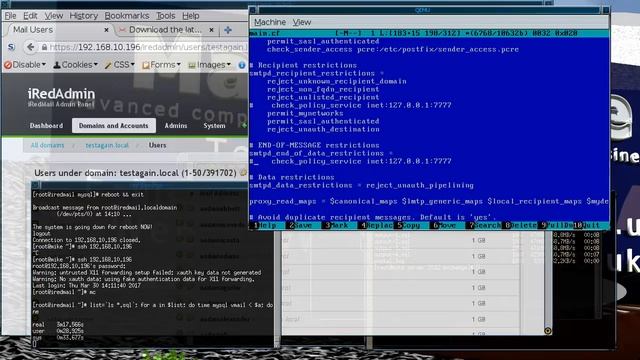
Task: Expand the Images developer toolbar dropdown
Action: [209, 64]
